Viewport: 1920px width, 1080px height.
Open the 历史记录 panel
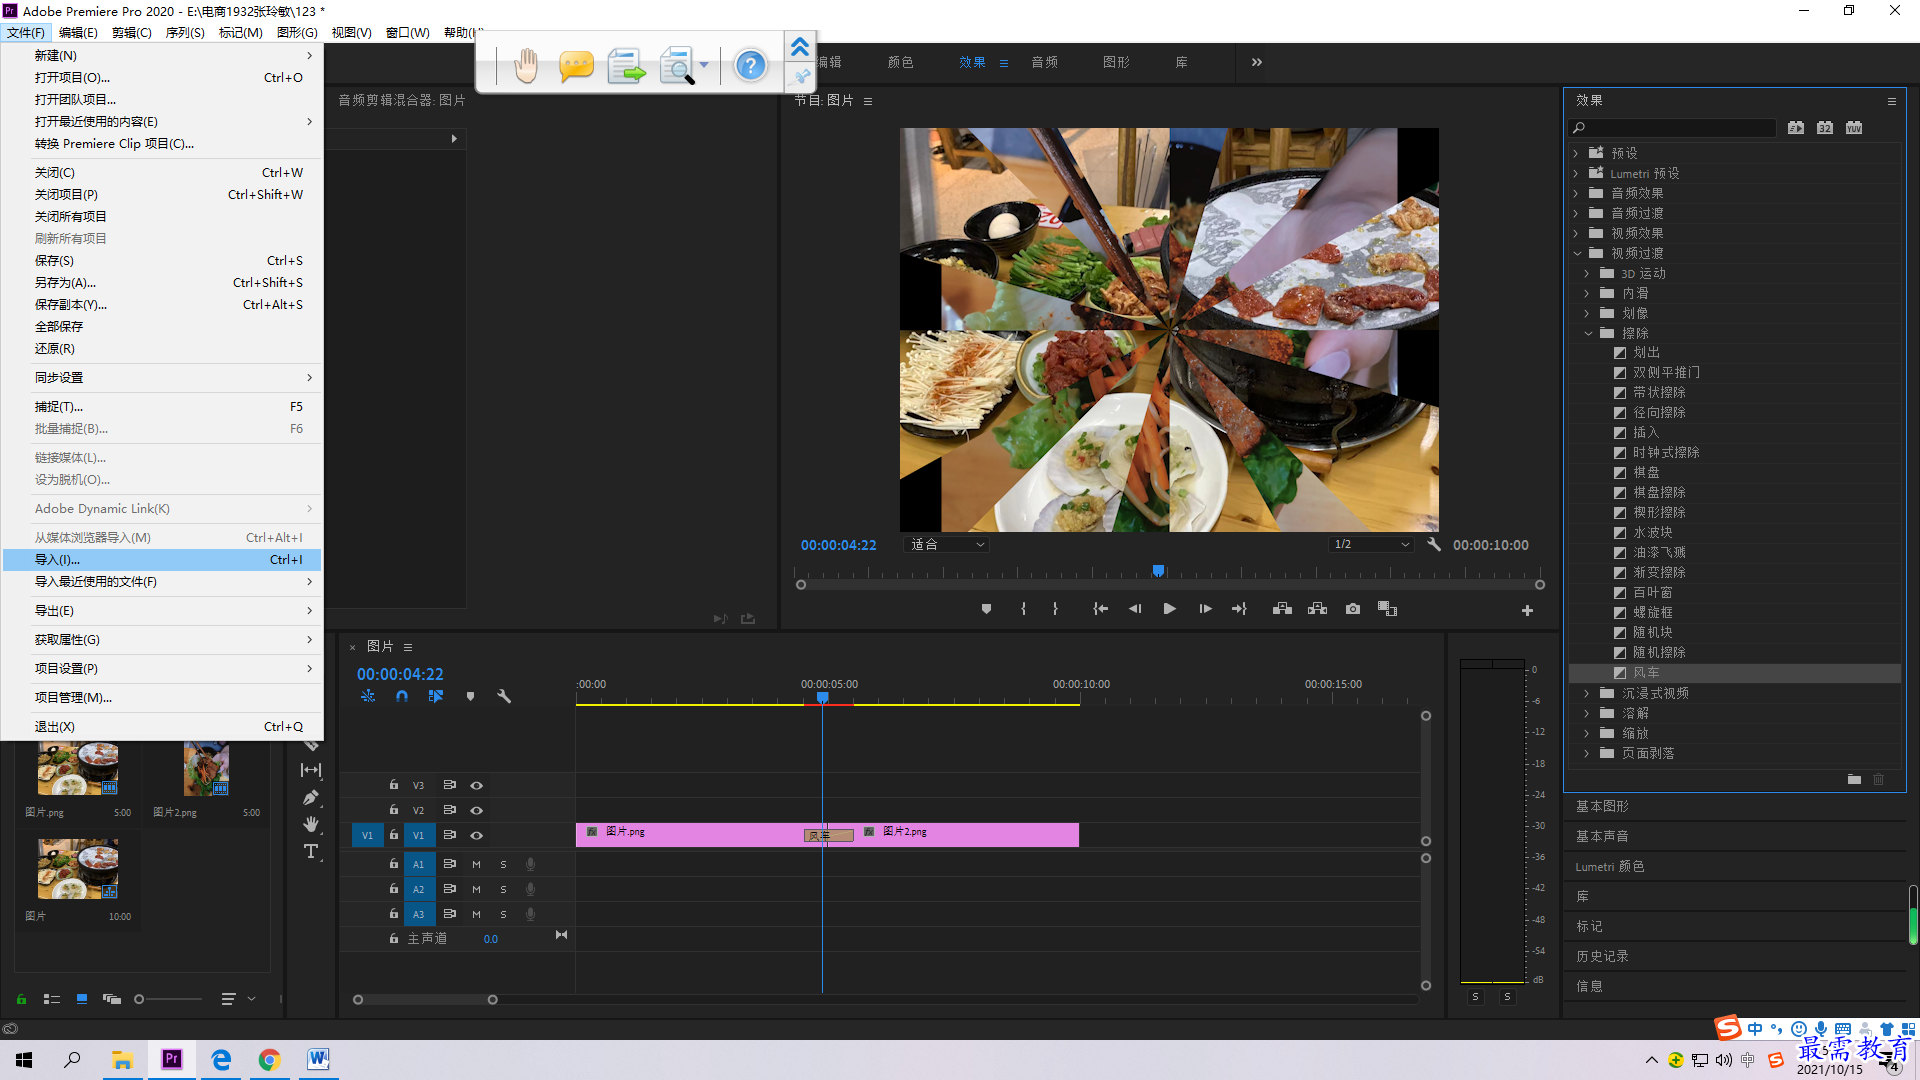coord(1602,956)
